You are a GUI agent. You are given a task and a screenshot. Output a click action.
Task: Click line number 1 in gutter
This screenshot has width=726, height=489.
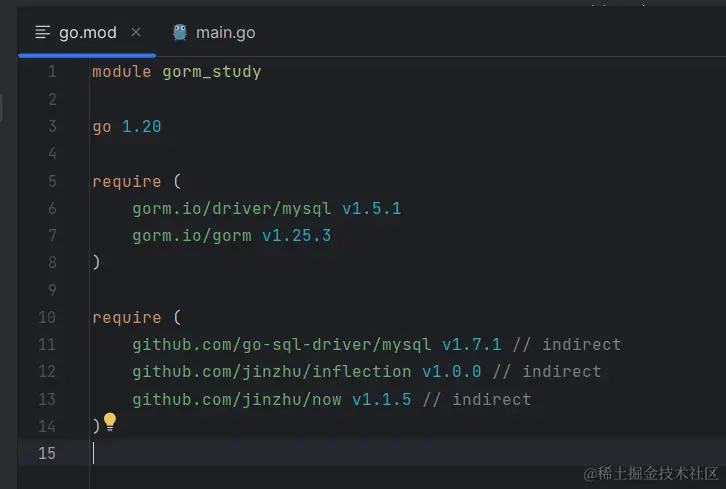coord(52,72)
